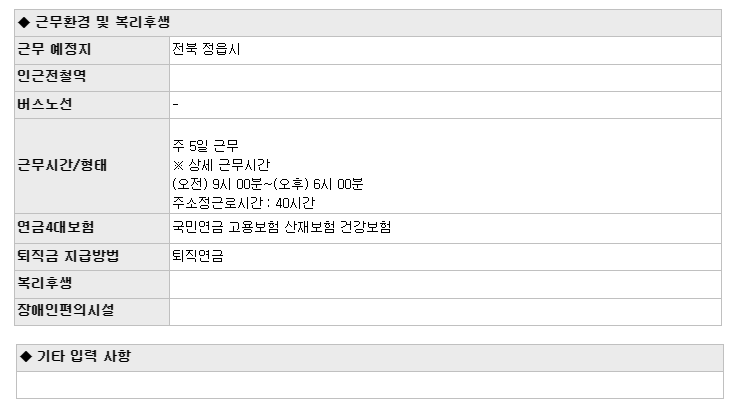The height and width of the screenshot is (415, 736).
Task: Click the 인근전철역 label cell
Action: point(92,77)
